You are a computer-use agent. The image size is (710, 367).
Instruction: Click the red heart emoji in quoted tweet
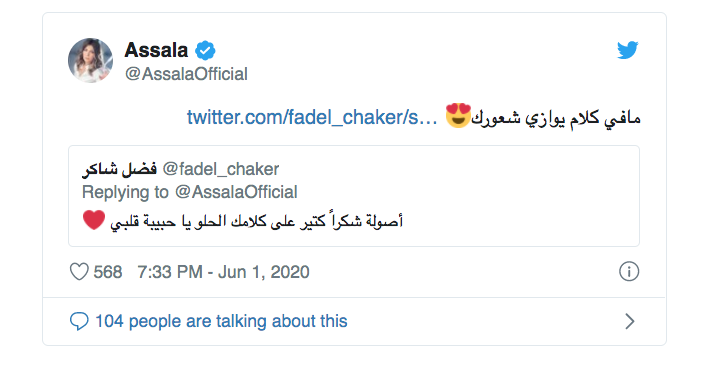point(94,220)
